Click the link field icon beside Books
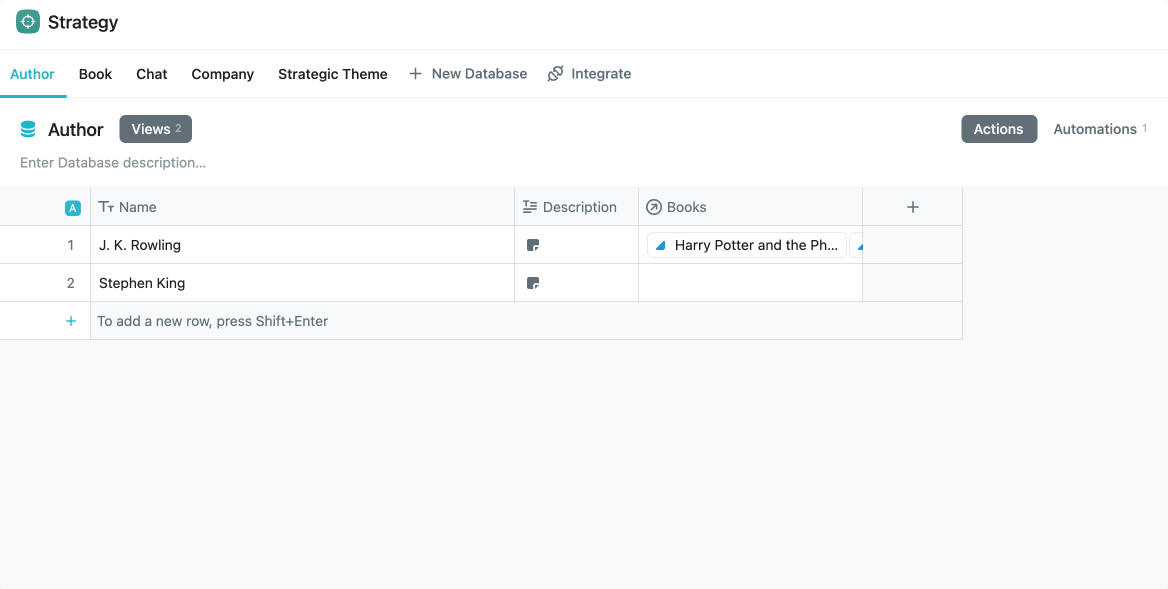This screenshot has width=1168, height=589. pos(654,206)
